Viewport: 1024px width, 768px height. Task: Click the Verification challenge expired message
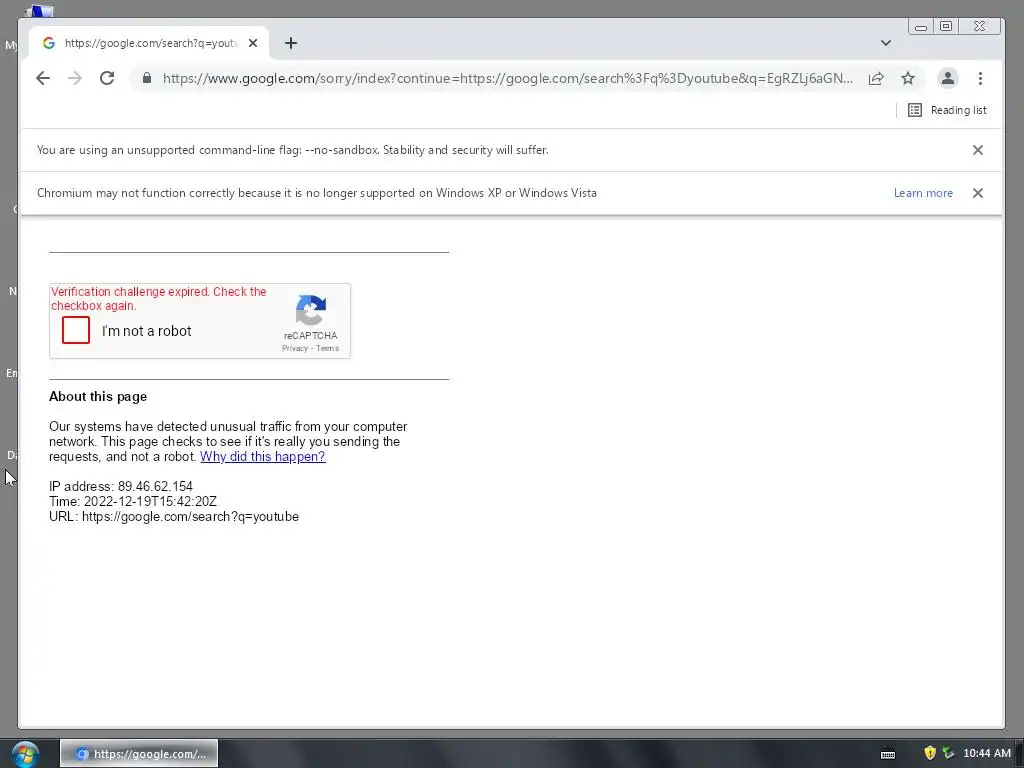[x=159, y=298]
